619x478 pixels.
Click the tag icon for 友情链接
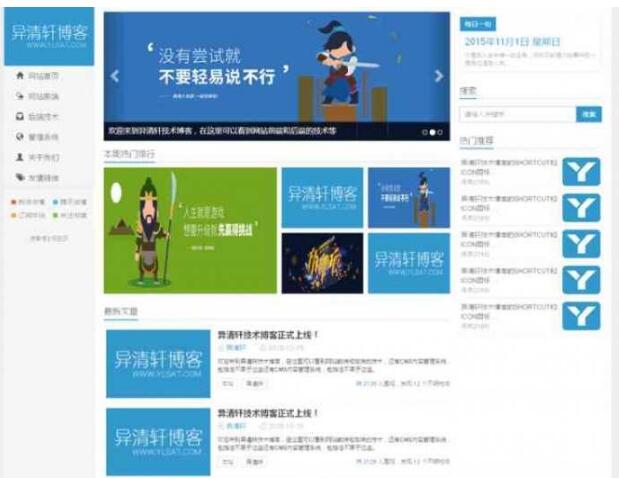pos(19,178)
